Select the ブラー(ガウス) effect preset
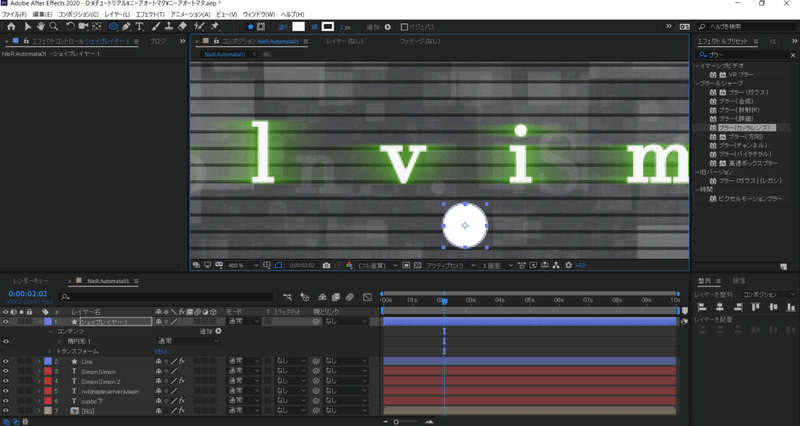Image resolution: width=800 pixels, height=426 pixels. pos(748,92)
